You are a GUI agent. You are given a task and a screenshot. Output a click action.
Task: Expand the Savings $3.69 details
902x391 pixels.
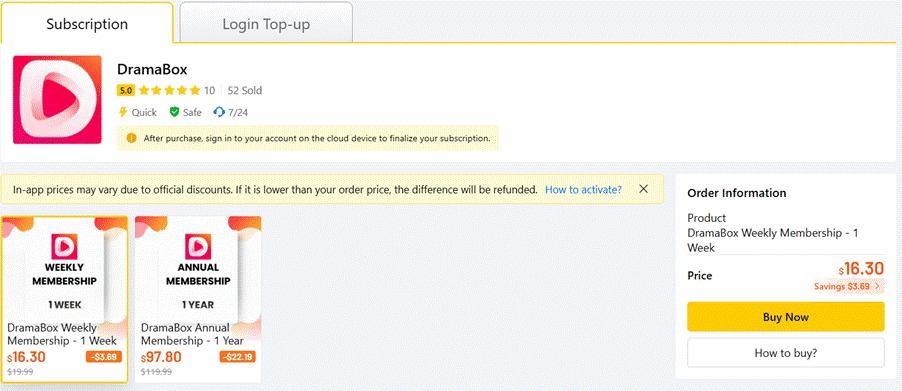click(849, 286)
